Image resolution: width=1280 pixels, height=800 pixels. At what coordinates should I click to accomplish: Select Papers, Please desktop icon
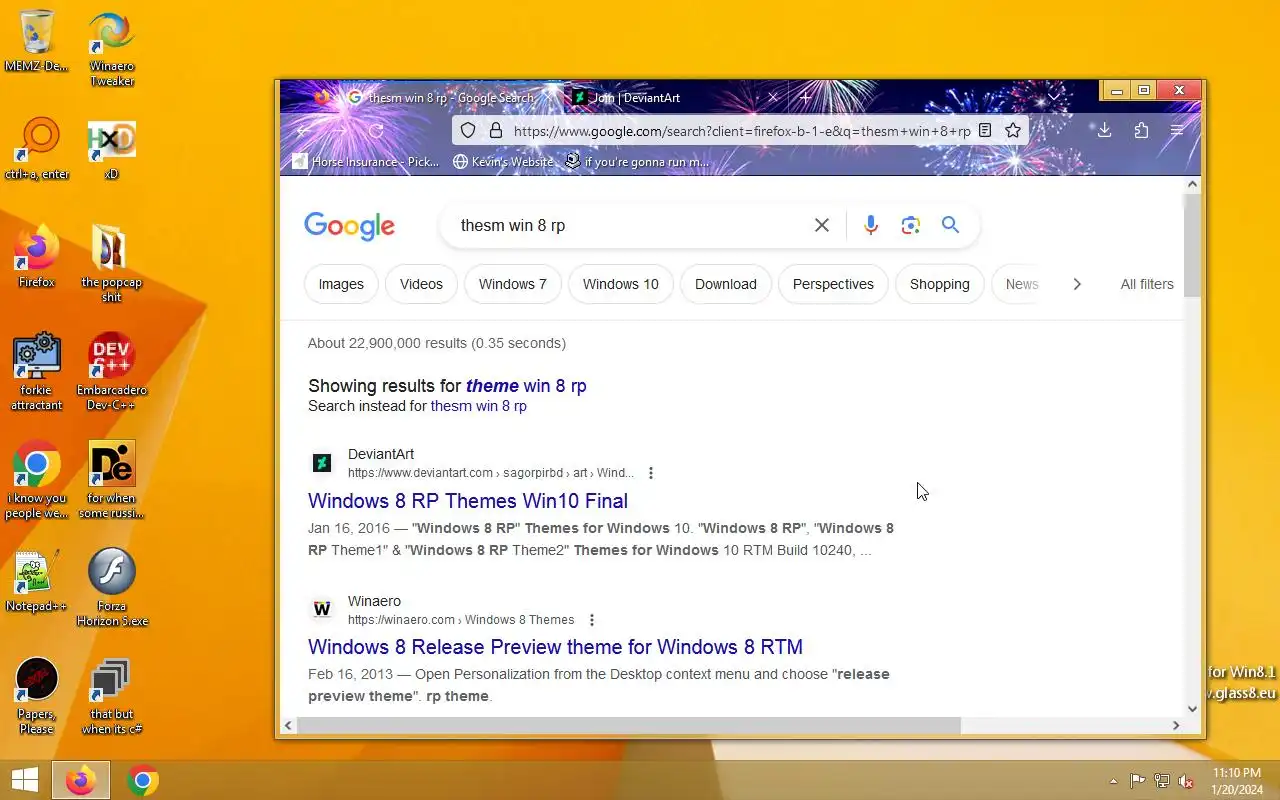tap(37, 696)
